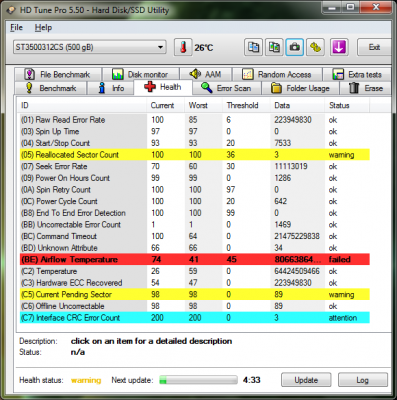Click the copy text to clipboard icon
397x400 pixels.
click(x=253, y=47)
